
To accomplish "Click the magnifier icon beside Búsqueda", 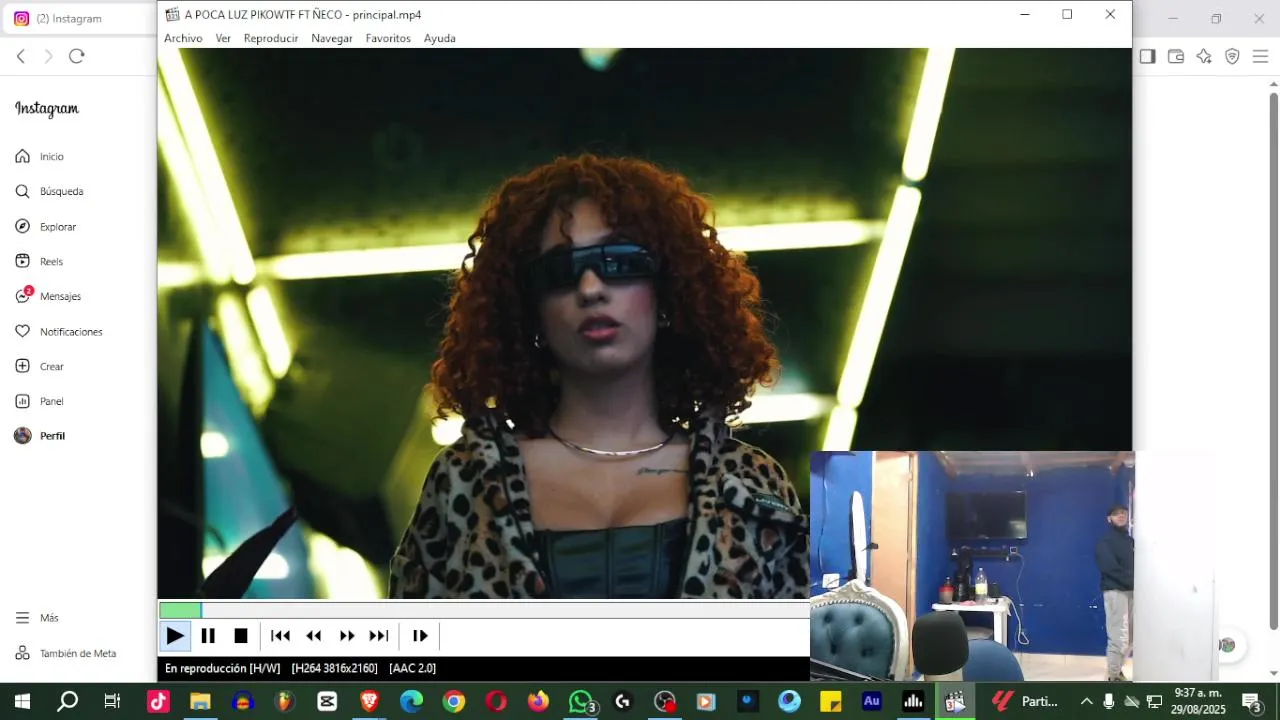I will pos(22,192).
